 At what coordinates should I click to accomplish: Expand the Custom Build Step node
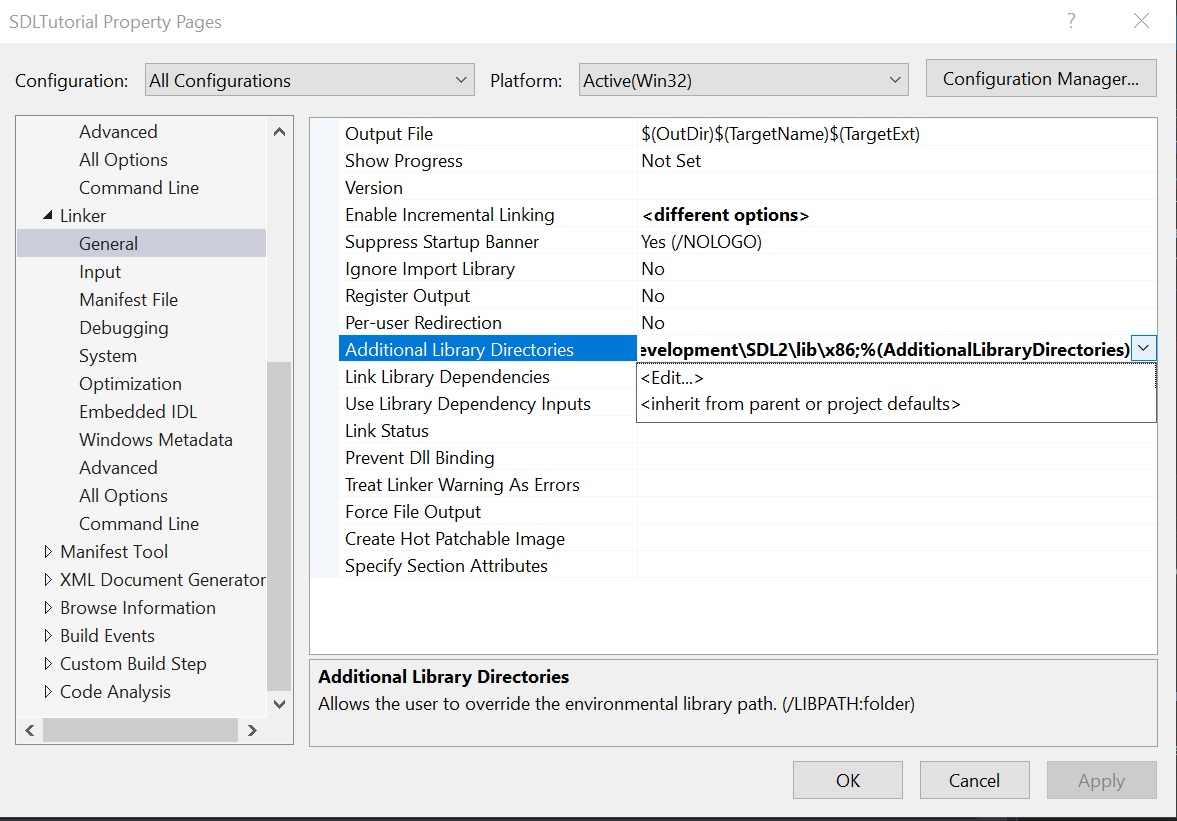(x=48, y=663)
